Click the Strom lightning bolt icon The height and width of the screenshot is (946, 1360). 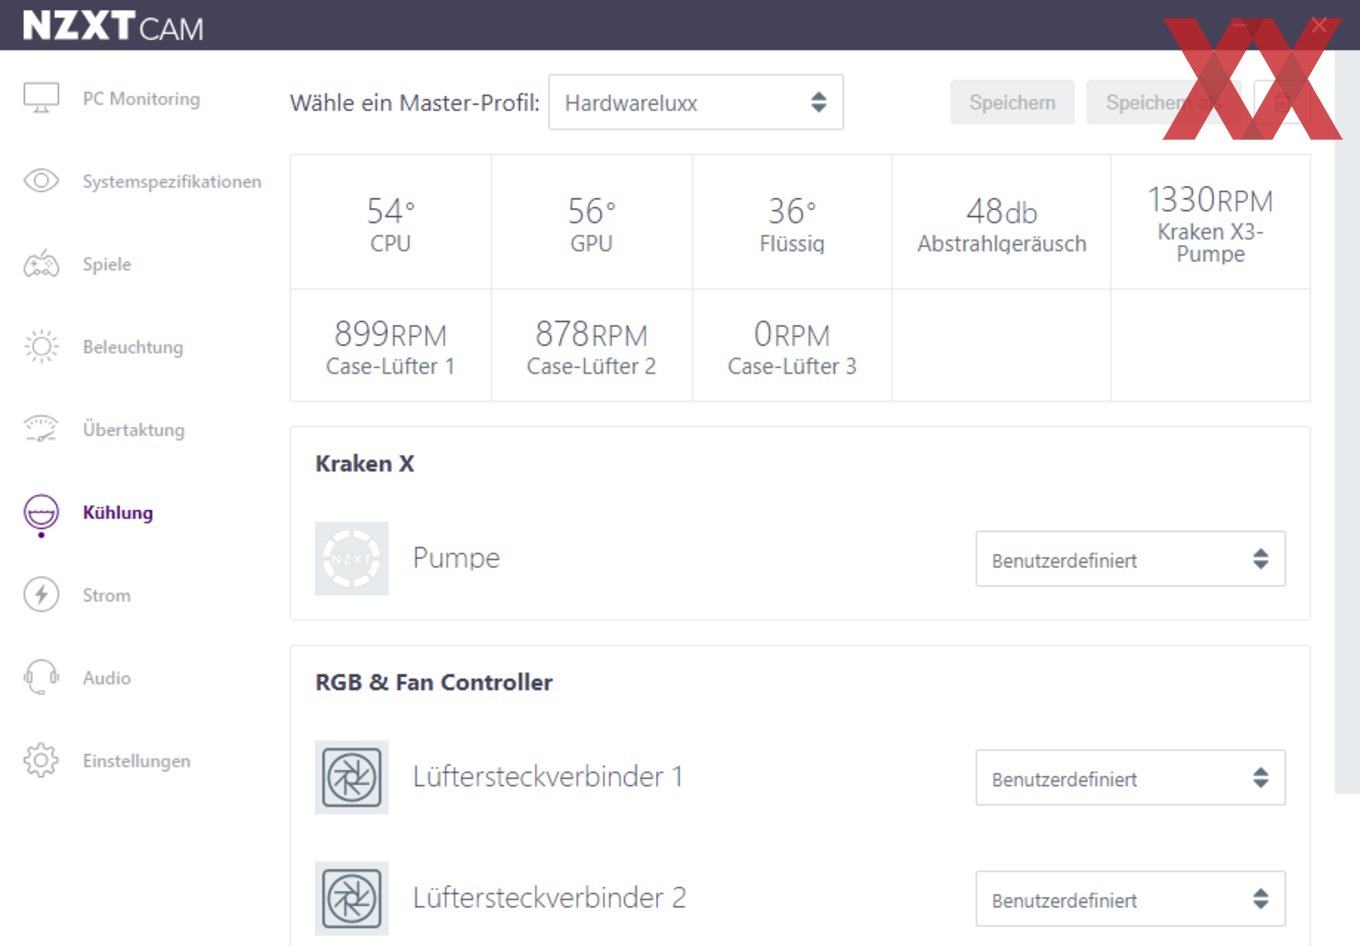point(41,595)
